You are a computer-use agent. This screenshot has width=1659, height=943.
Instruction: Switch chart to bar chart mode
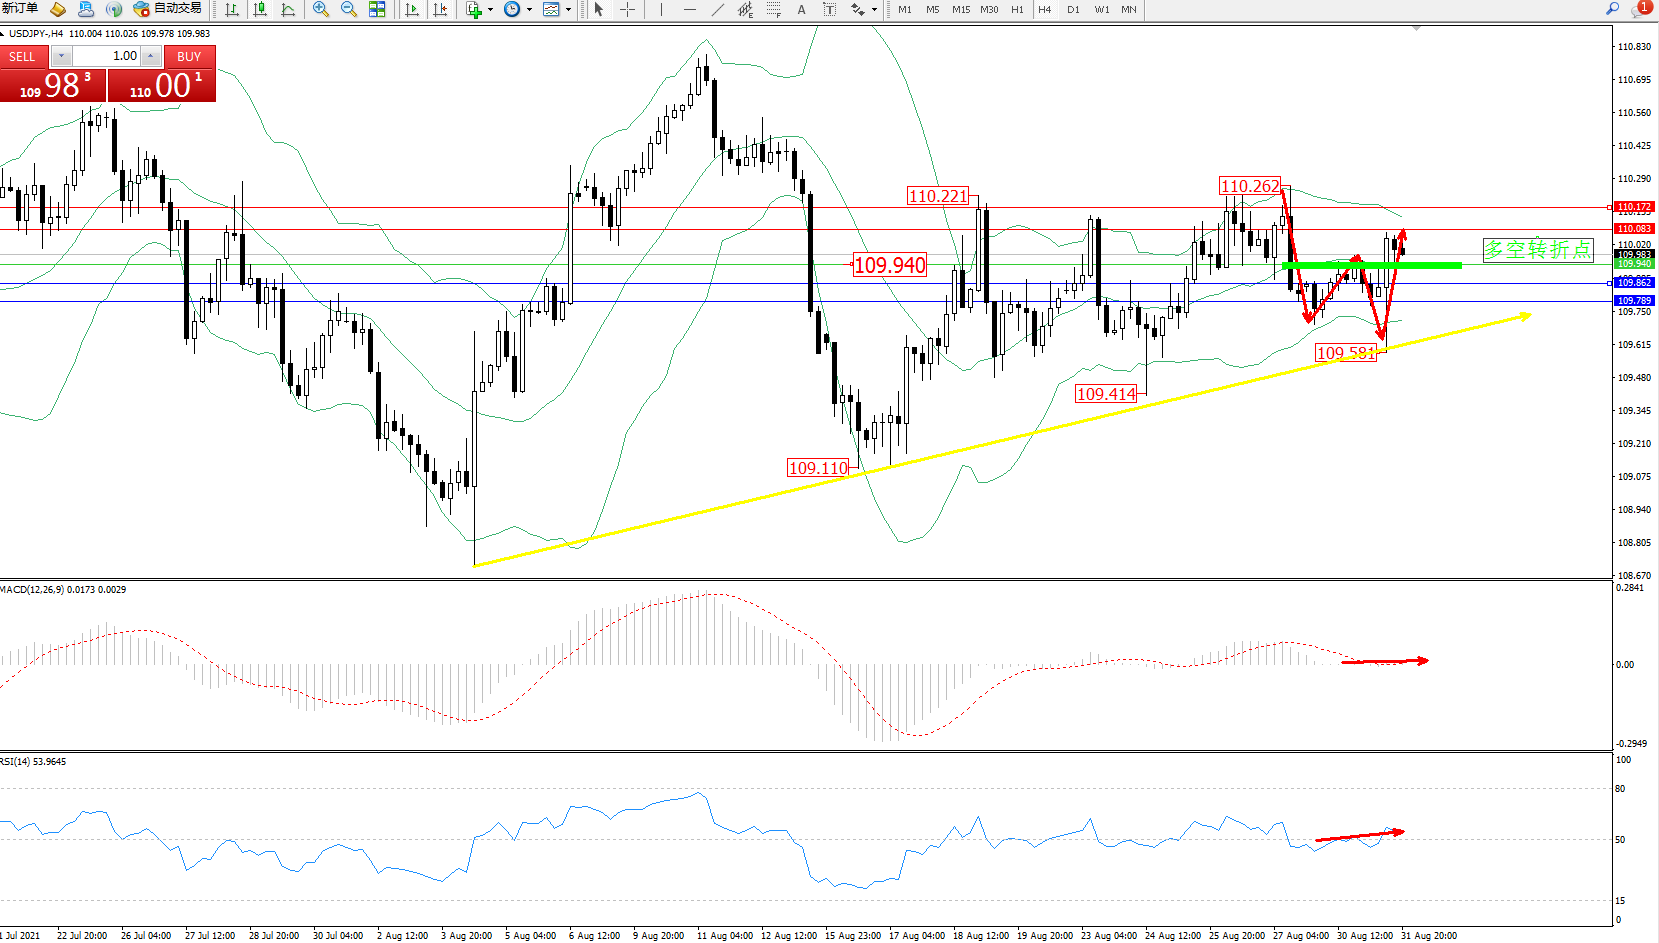coord(232,9)
